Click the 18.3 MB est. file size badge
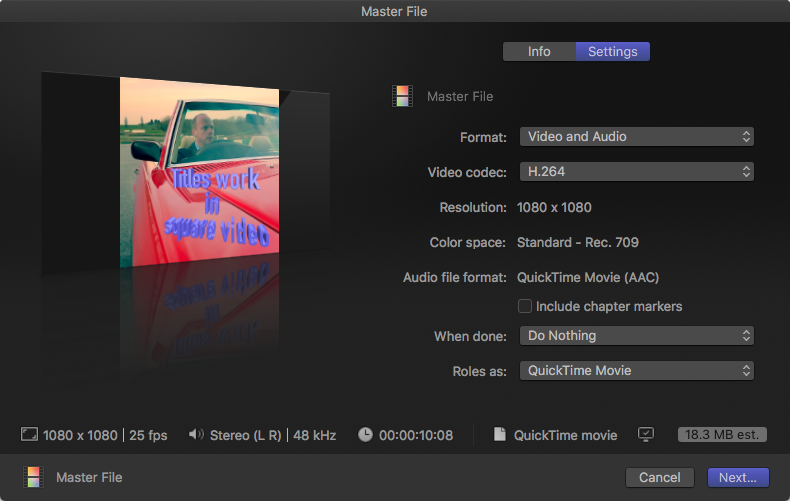The height and width of the screenshot is (501, 790). (722, 434)
